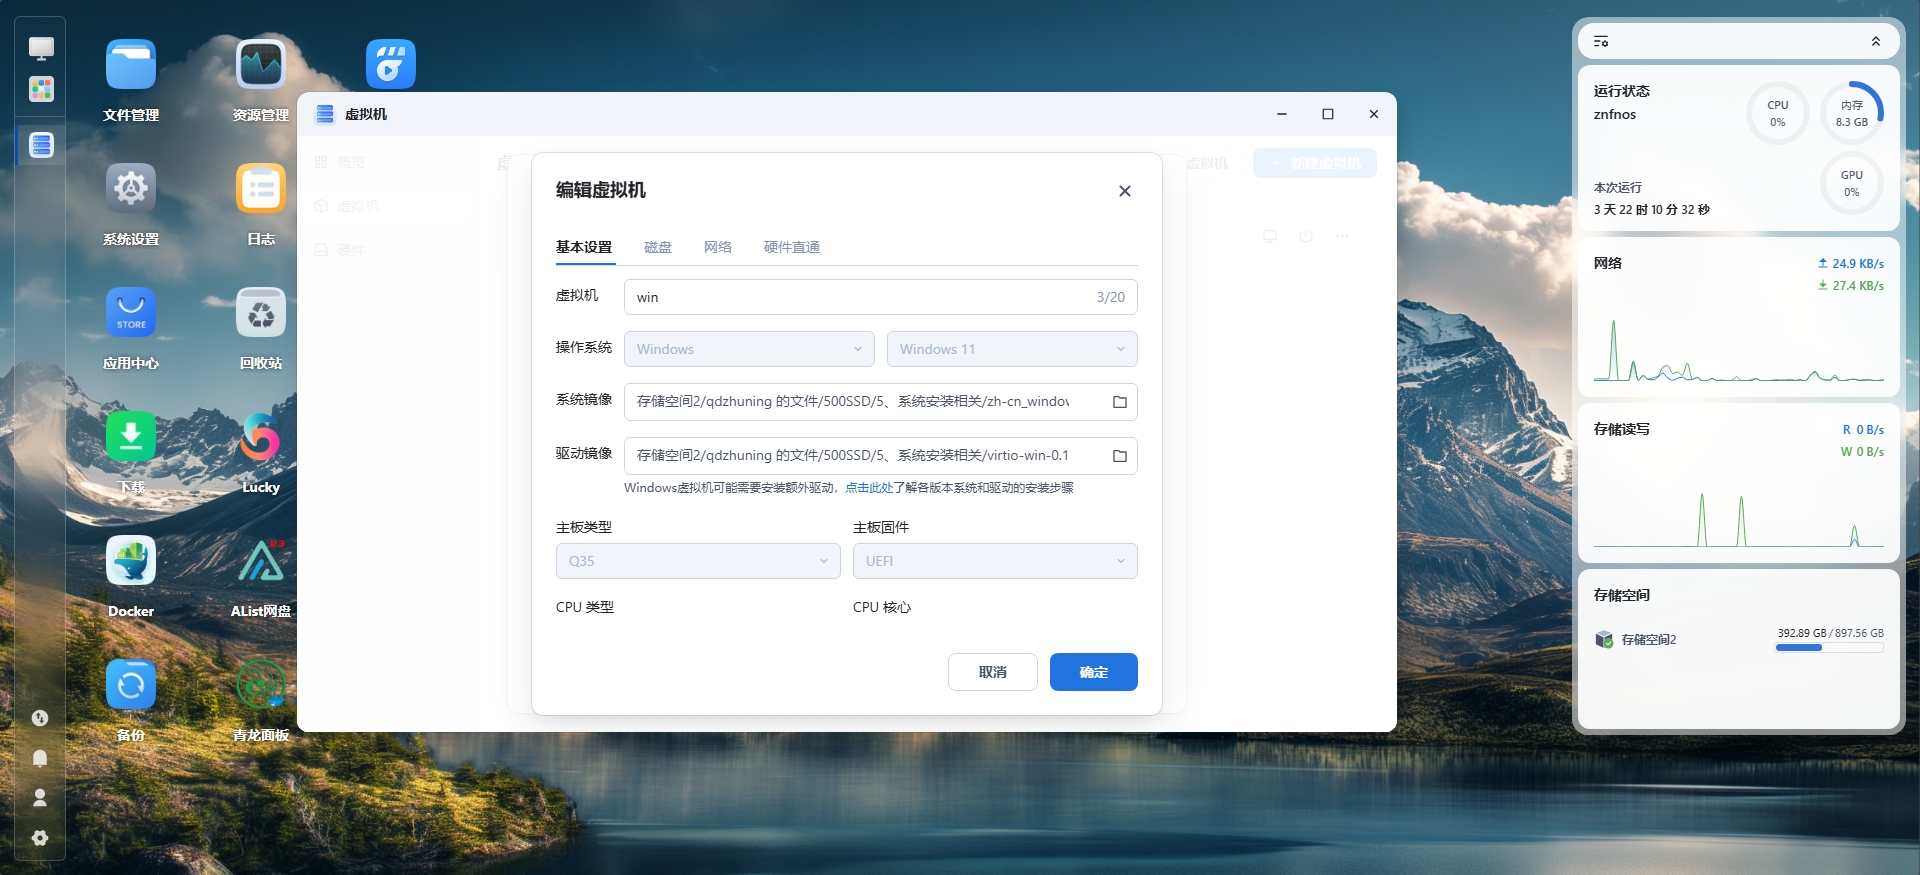The image size is (1920, 875).
Task: Open the 系统设置 desktop icon
Action: [131, 189]
